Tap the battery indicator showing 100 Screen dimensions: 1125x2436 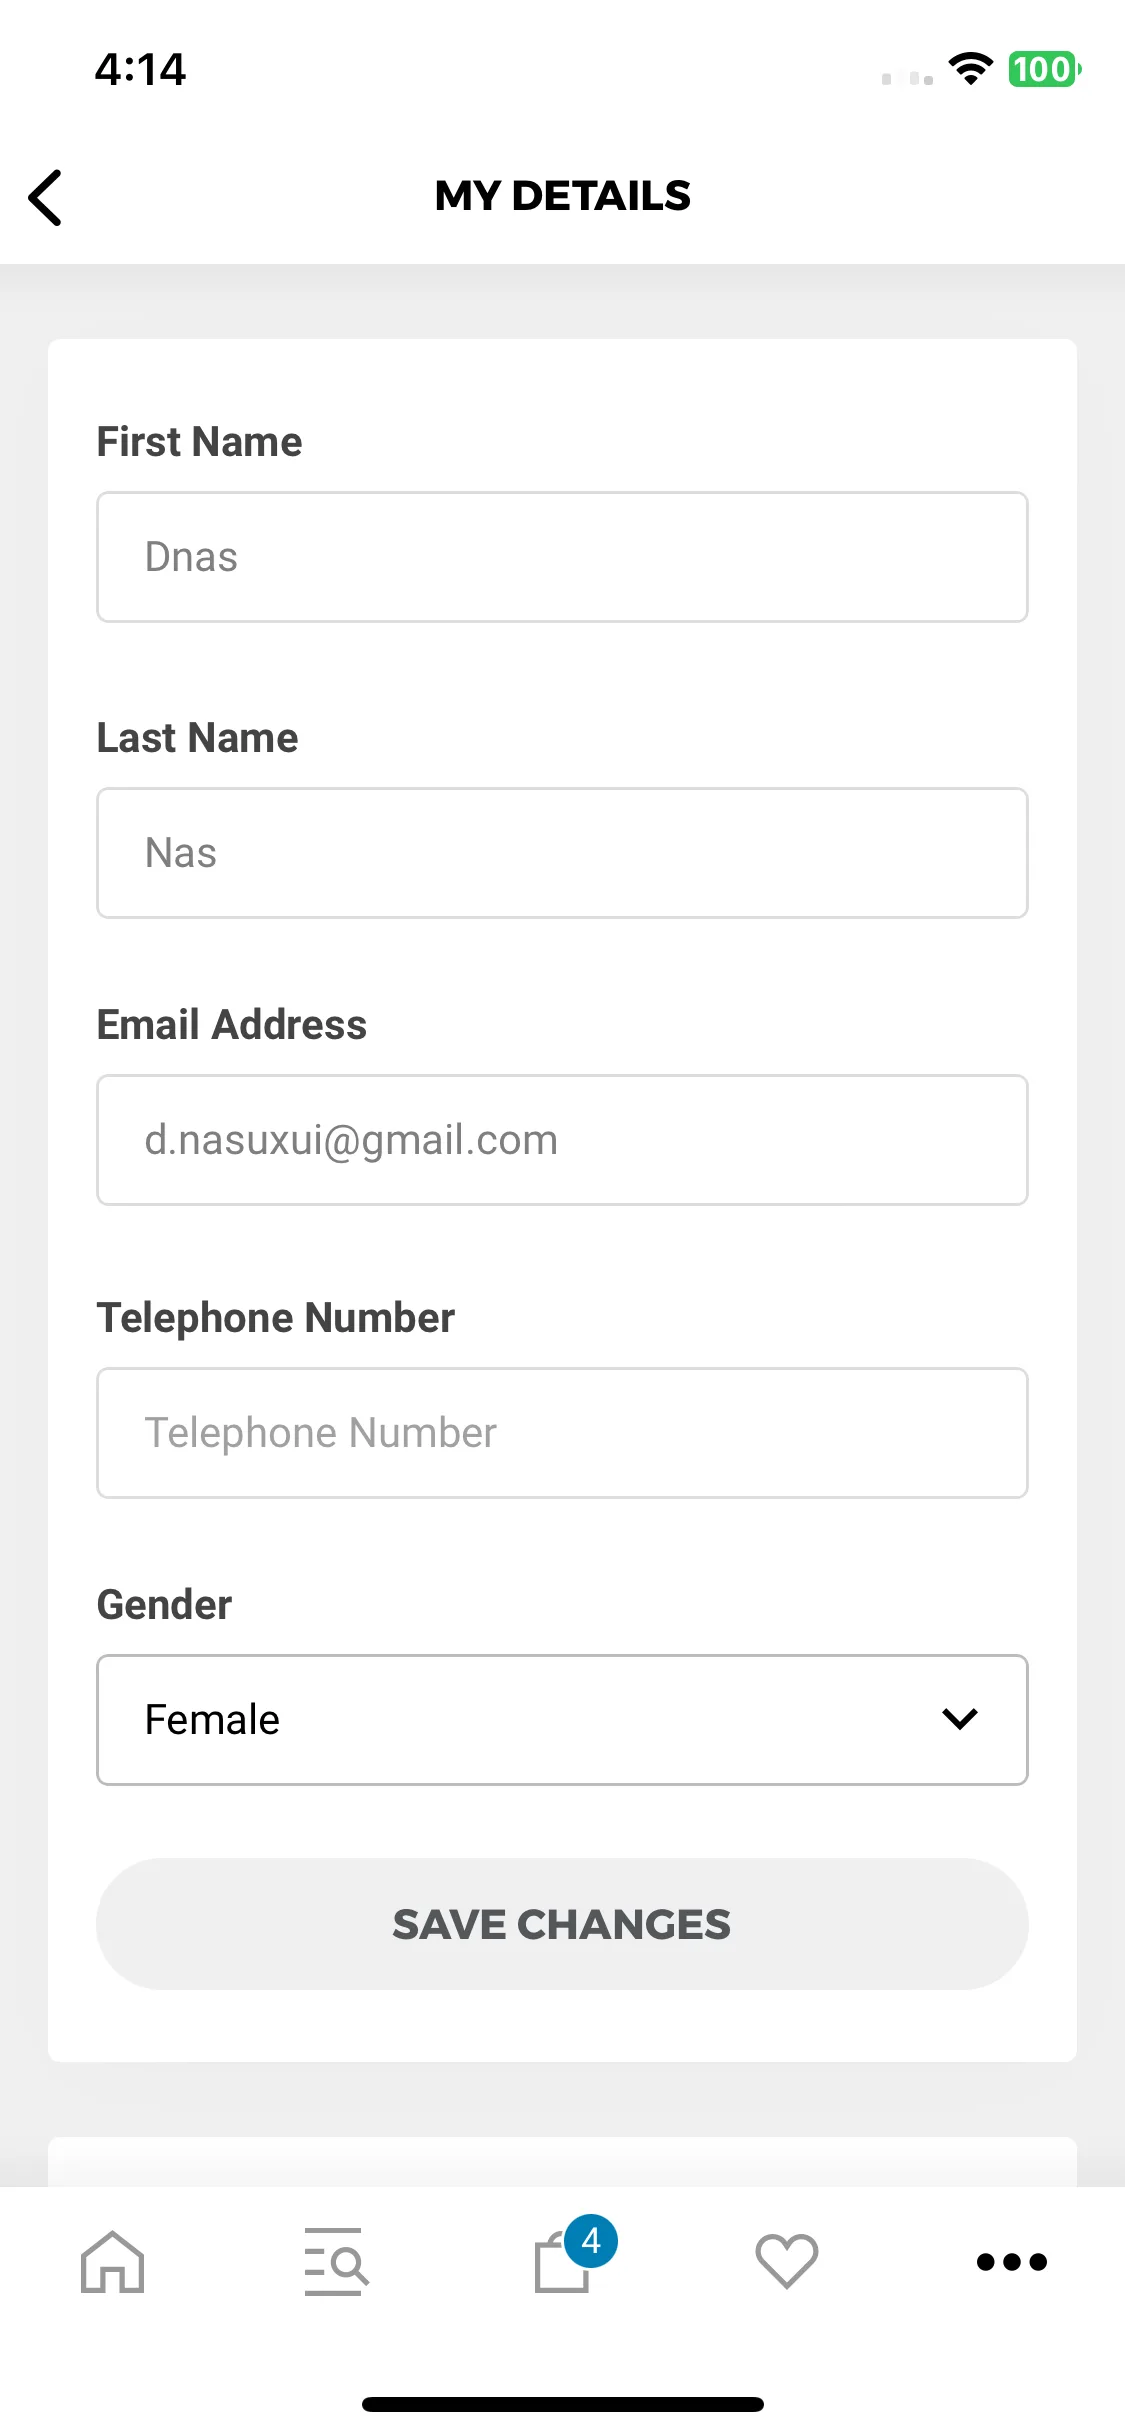click(1044, 69)
